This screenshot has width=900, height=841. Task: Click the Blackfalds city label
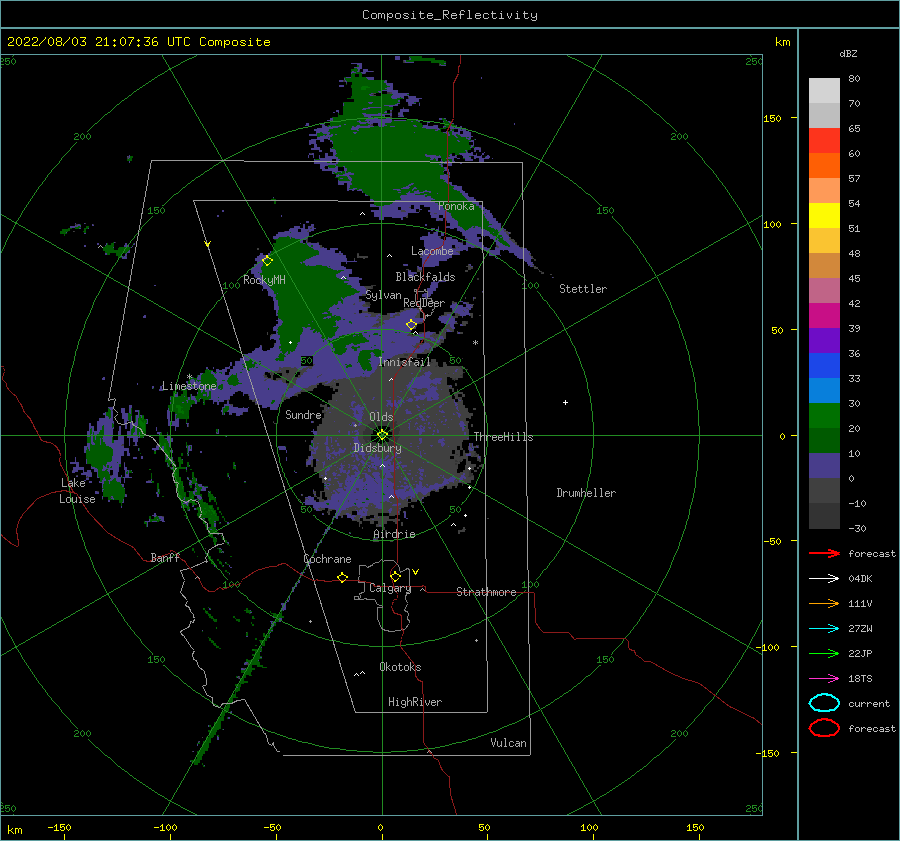(x=425, y=277)
